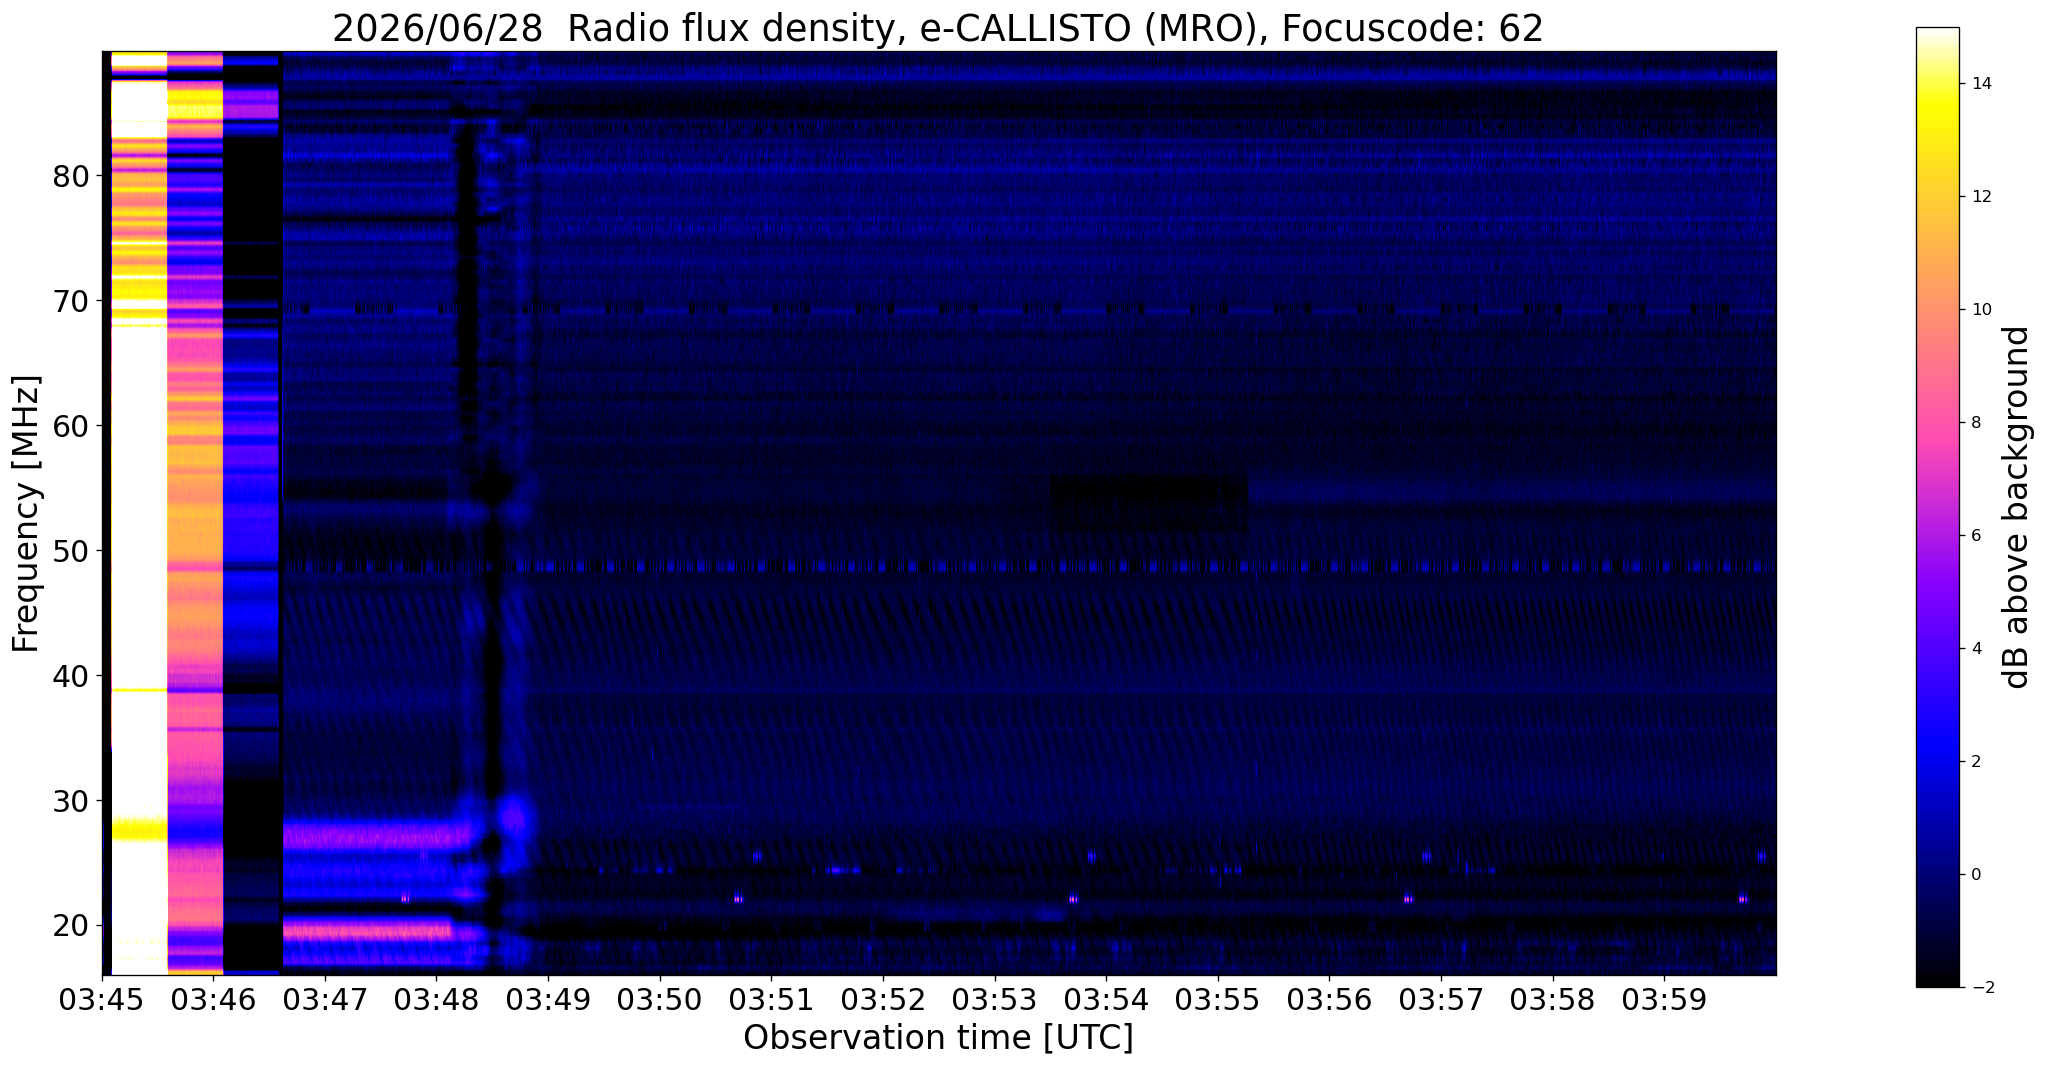Click the pink band near 20 MHz at 03:47
The width and height of the screenshot is (2047, 1067).
pos(368,930)
